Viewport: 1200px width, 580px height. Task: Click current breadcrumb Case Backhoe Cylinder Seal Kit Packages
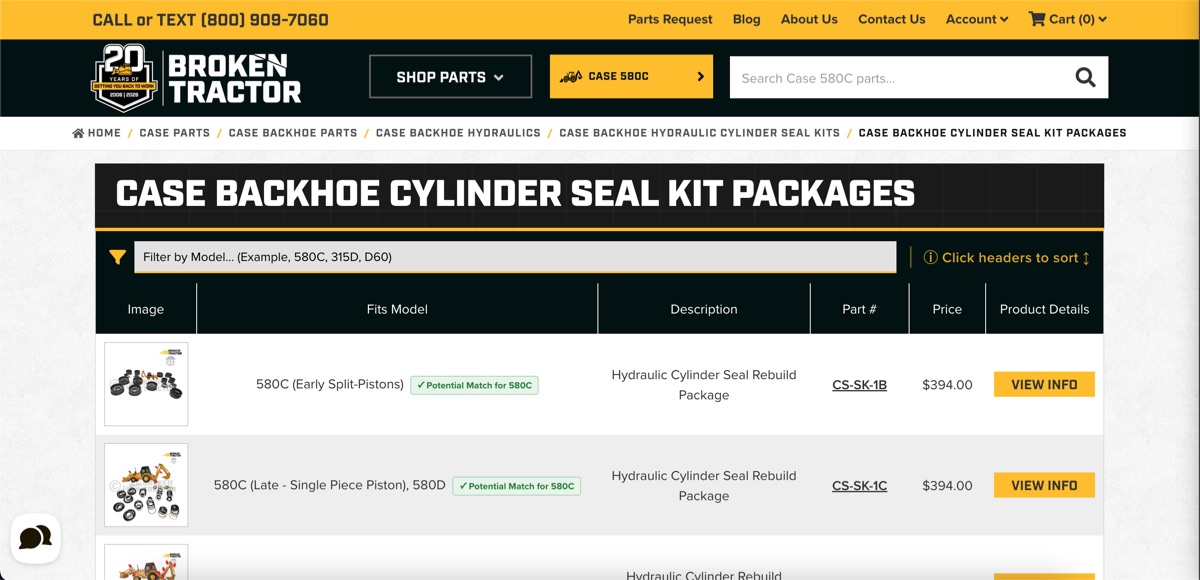coord(993,133)
